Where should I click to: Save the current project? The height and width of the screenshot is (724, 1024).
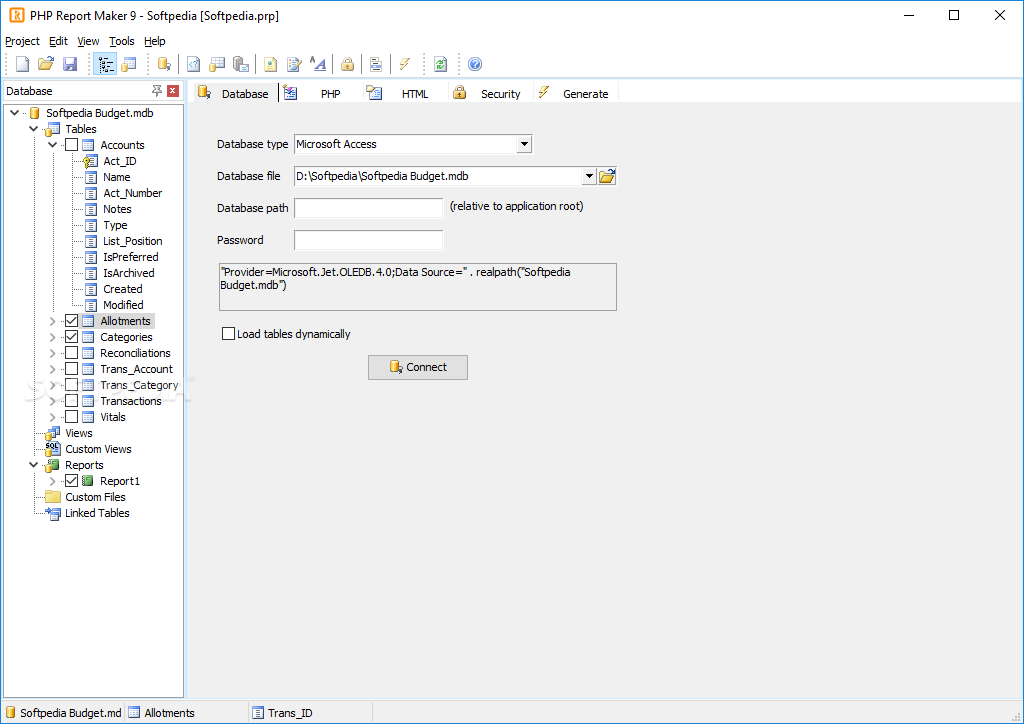point(70,63)
